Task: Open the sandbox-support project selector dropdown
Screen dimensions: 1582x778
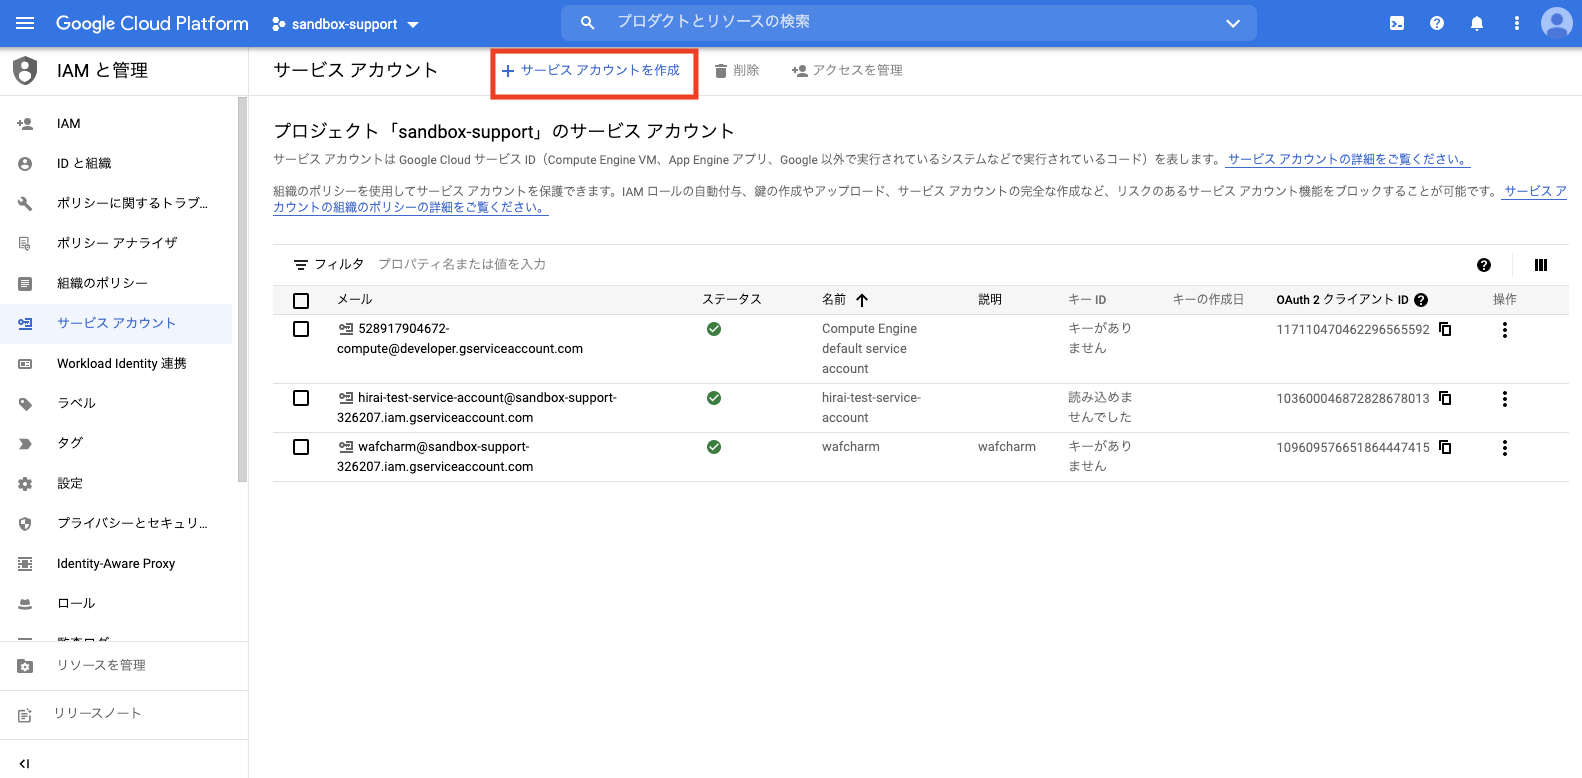Action: tap(346, 24)
